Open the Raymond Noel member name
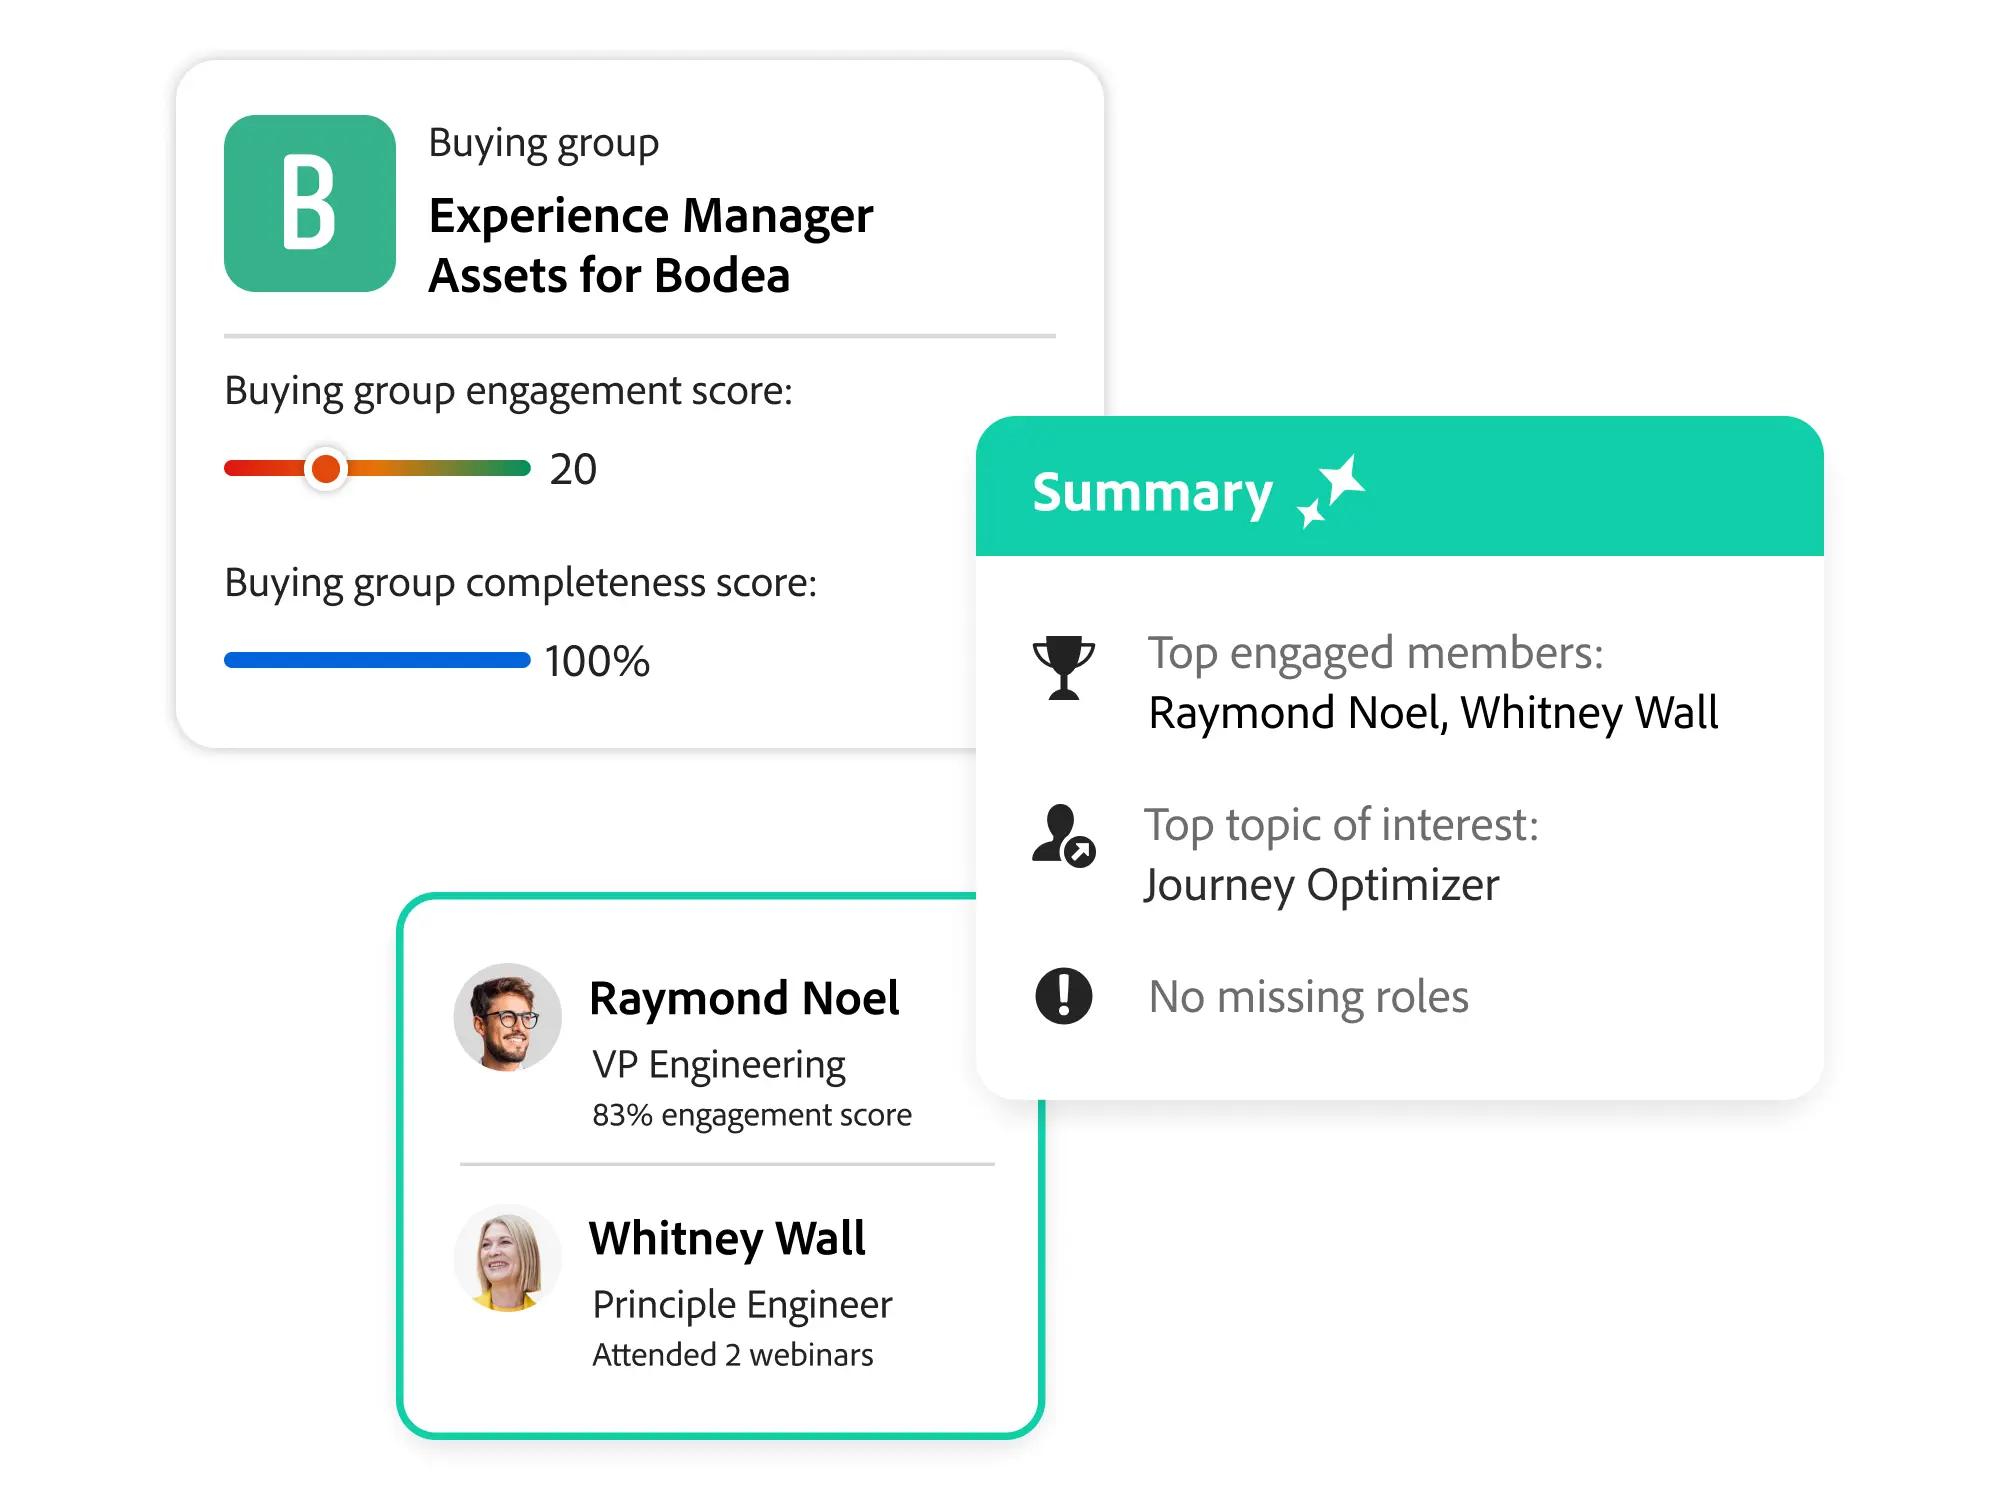The image size is (2000, 1500). 744,998
